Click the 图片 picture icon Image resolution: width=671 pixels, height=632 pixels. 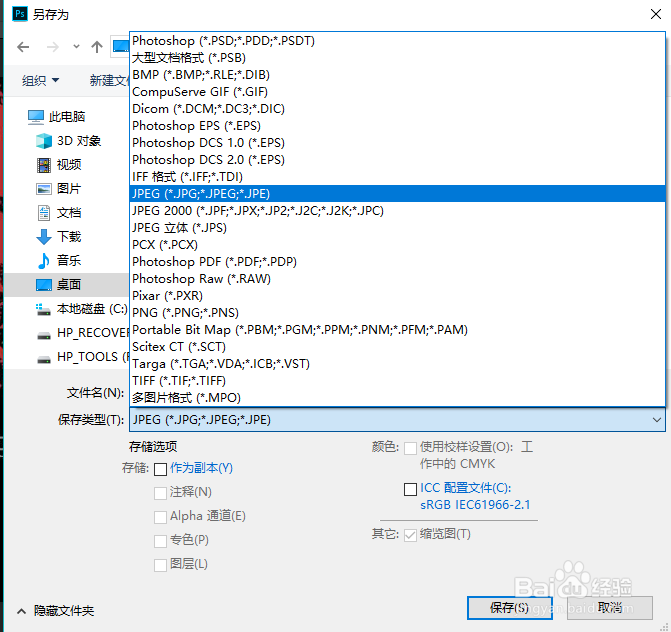(44, 189)
